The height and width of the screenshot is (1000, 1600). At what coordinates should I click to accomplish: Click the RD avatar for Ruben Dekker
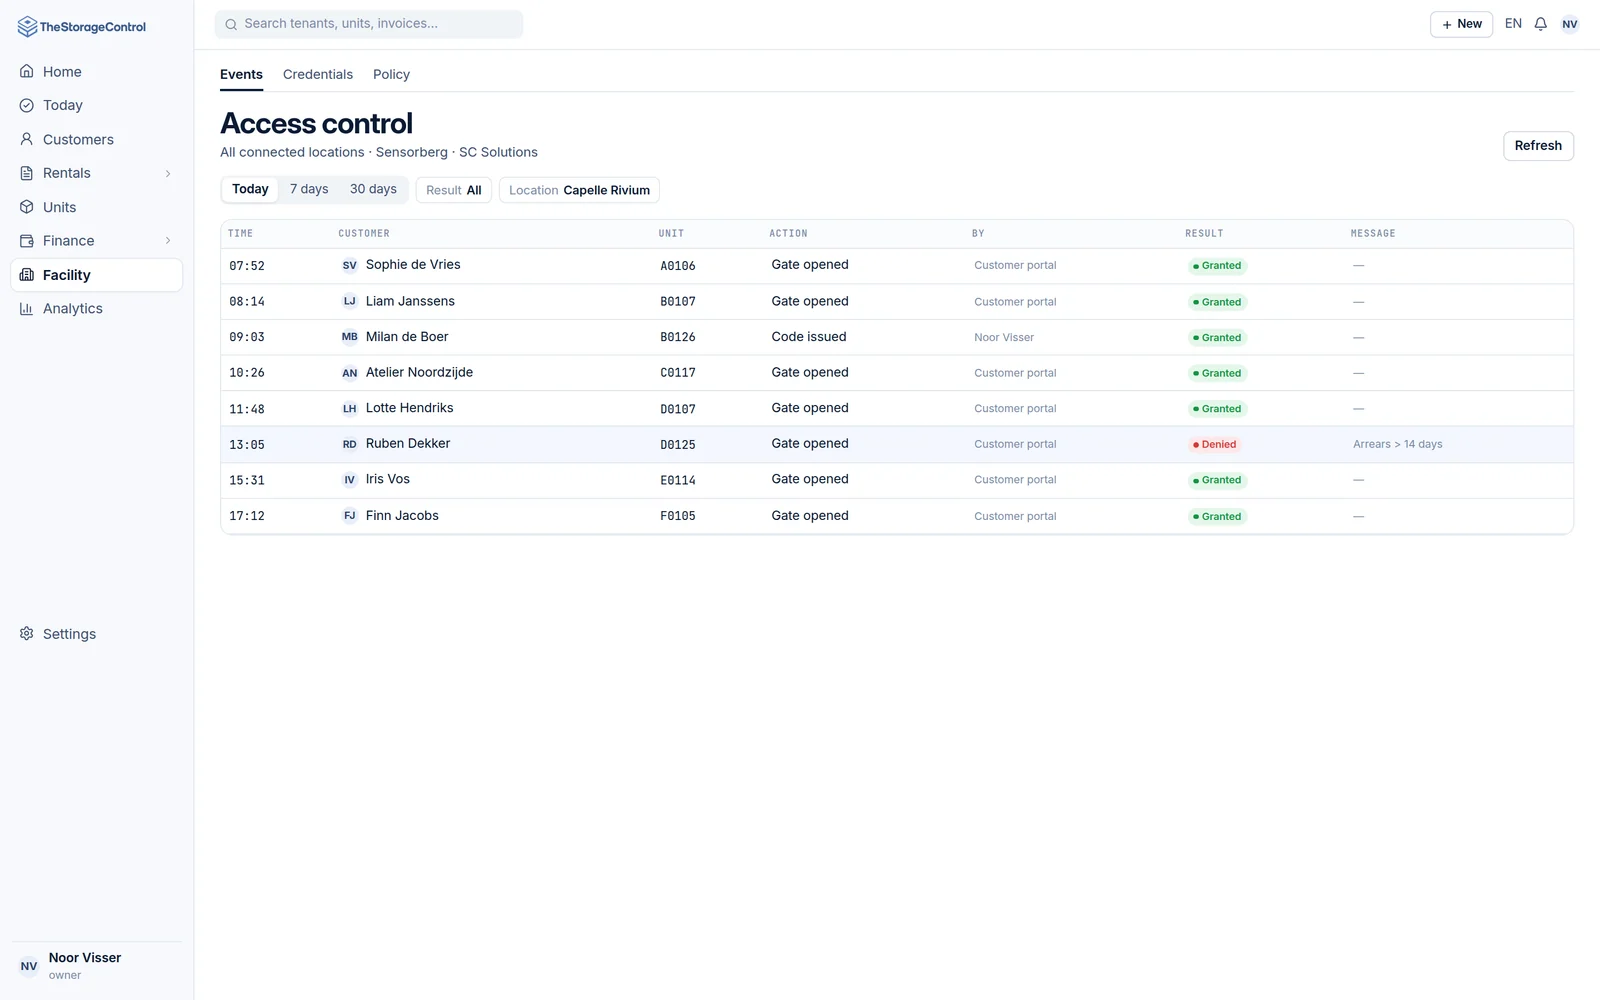click(350, 444)
